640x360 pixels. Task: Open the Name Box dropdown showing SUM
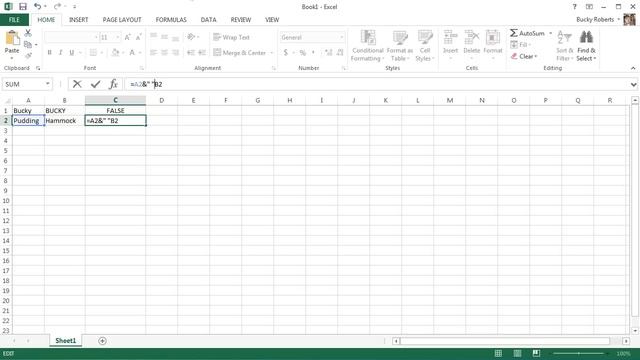pyautogui.click(x=48, y=84)
